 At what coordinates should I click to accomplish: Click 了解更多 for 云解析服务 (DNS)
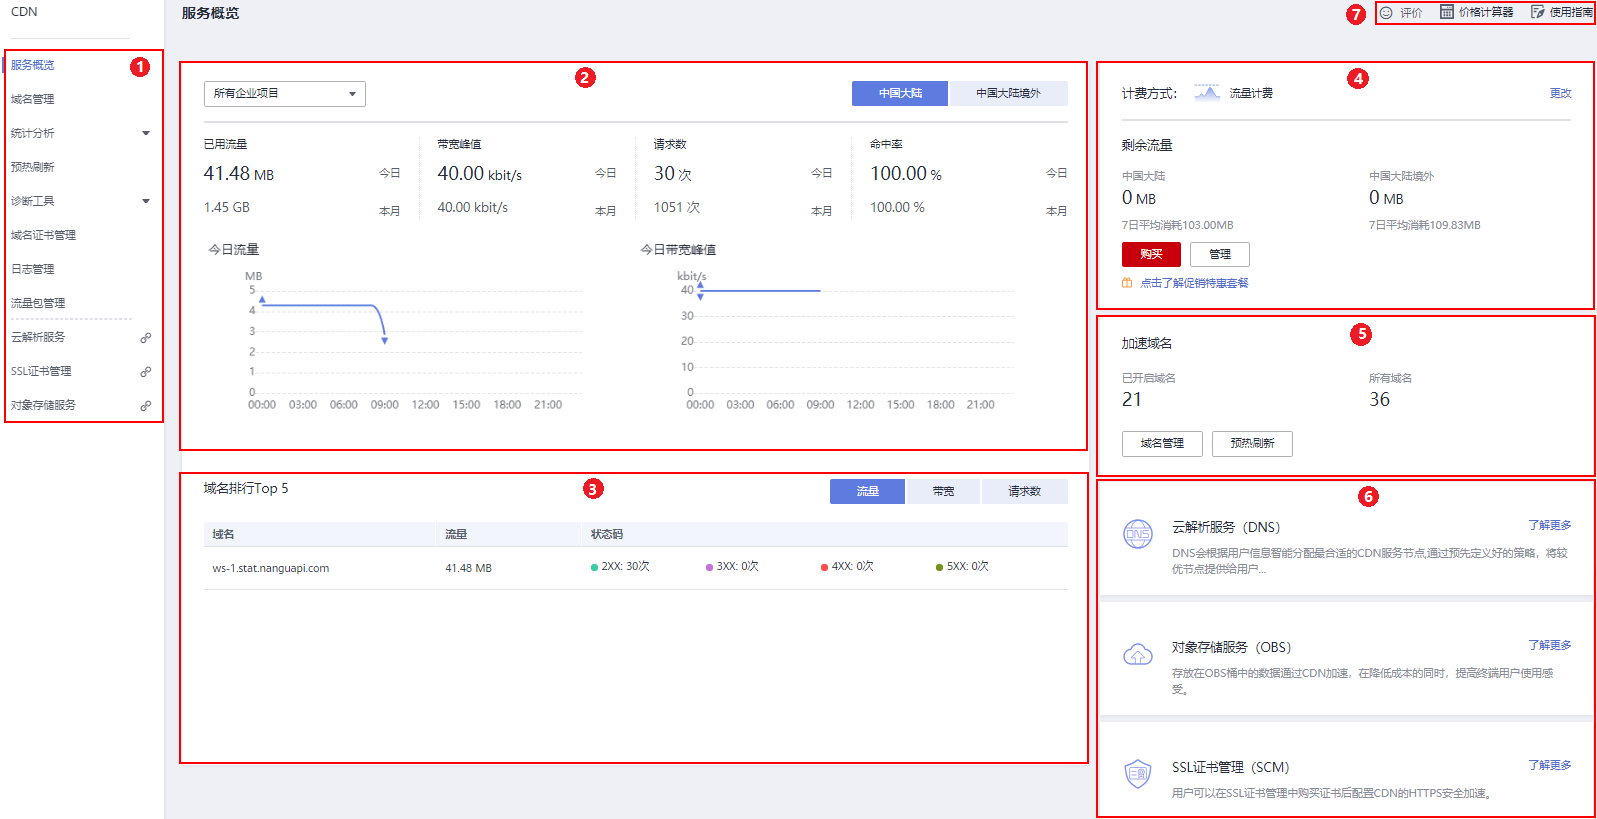point(1549,525)
